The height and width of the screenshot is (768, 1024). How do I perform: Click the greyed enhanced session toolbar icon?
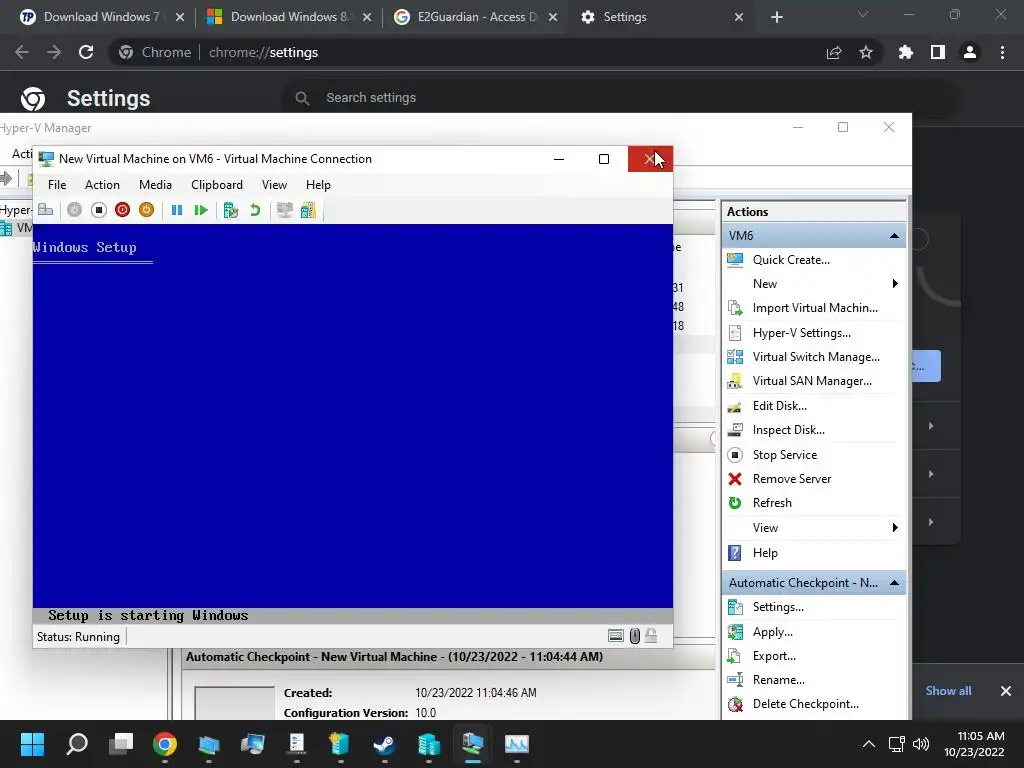pyautogui.click(x=284, y=210)
